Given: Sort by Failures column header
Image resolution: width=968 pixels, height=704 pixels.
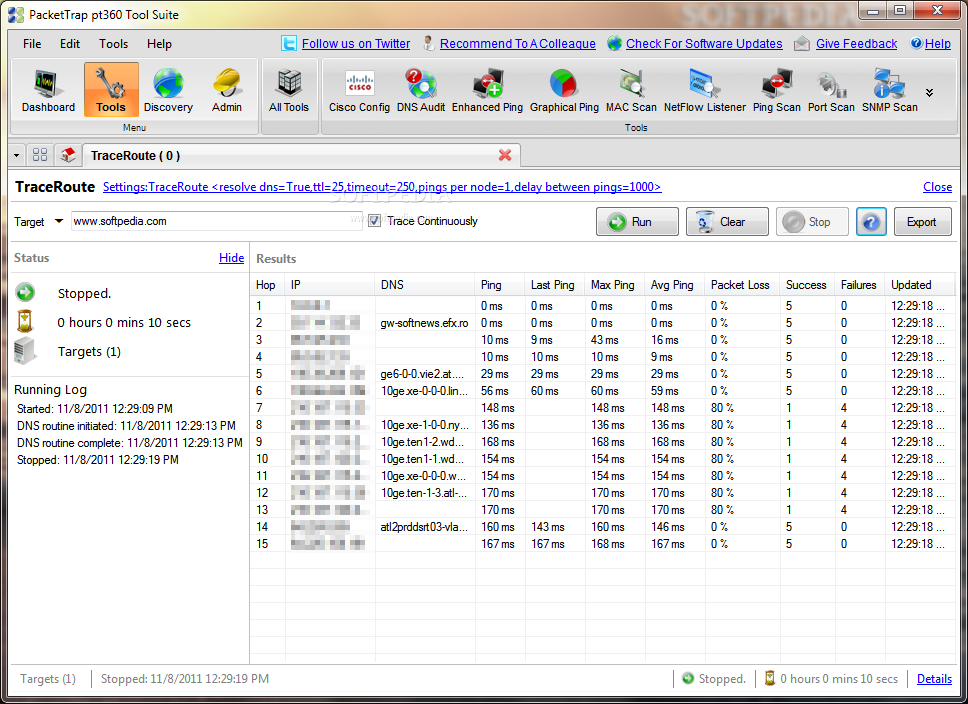Looking at the screenshot, I should pos(858,285).
